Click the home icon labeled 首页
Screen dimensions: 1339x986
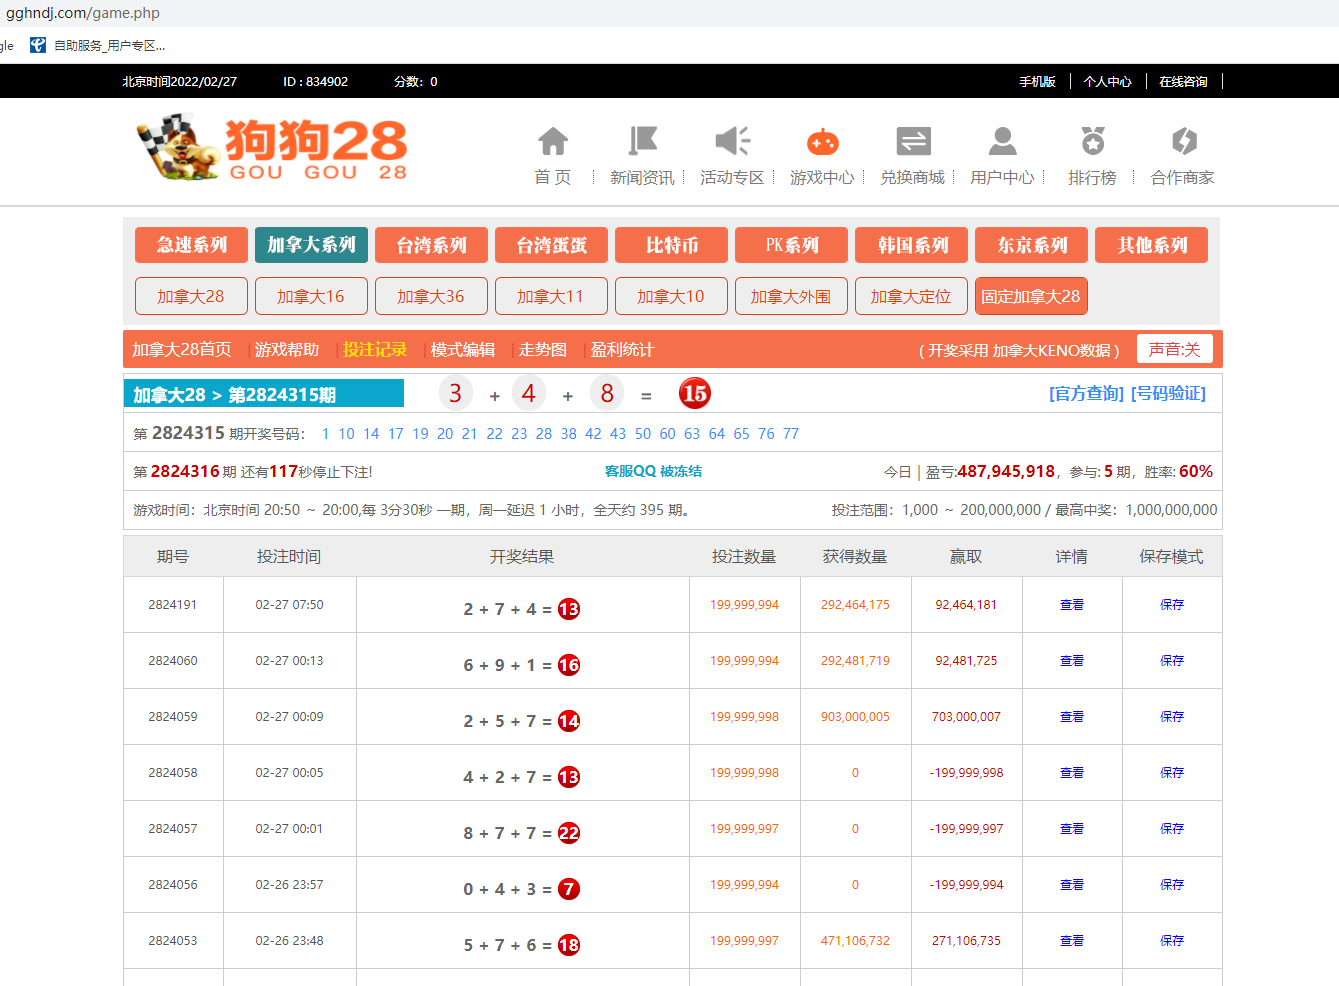pos(552,142)
